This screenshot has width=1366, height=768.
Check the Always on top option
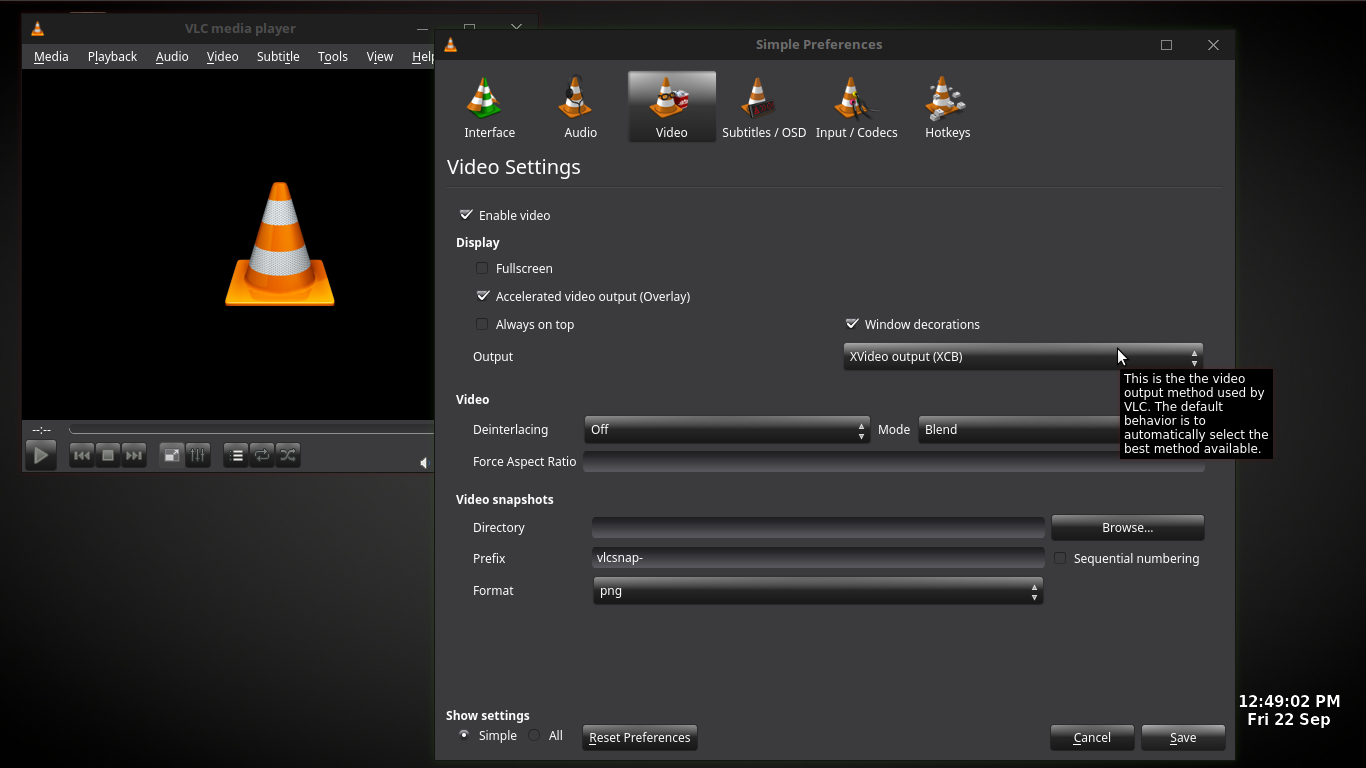click(x=482, y=324)
